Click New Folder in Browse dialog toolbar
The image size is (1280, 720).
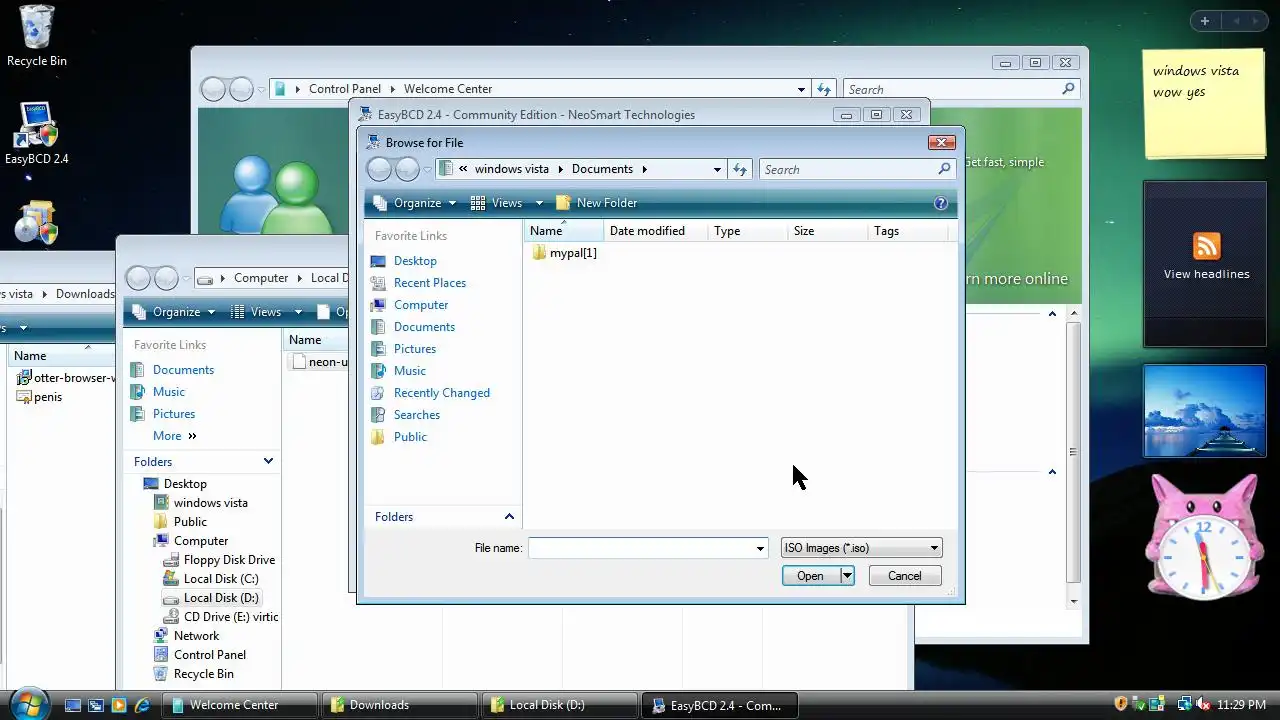596,203
